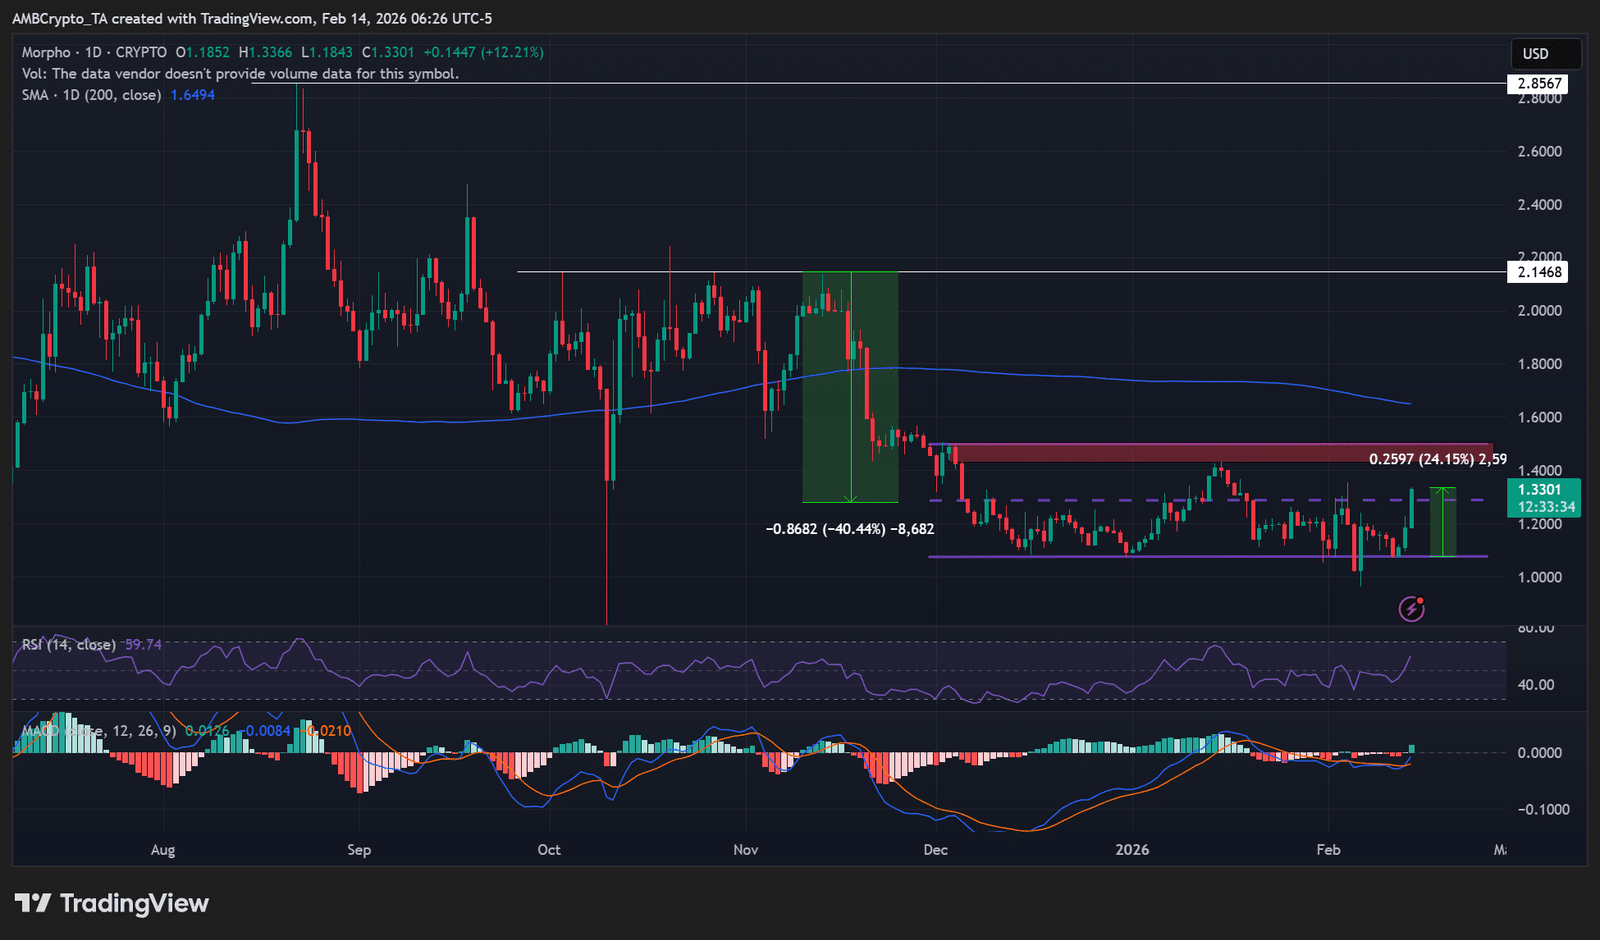Click the Feb label on time axis
The width and height of the screenshot is (1600, 940).
point(1328,850)
